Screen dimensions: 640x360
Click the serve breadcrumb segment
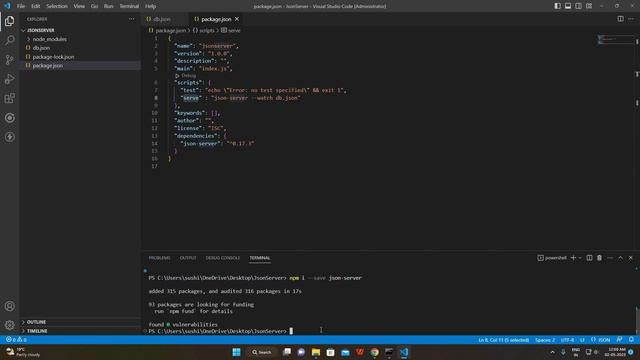(231, 30)
